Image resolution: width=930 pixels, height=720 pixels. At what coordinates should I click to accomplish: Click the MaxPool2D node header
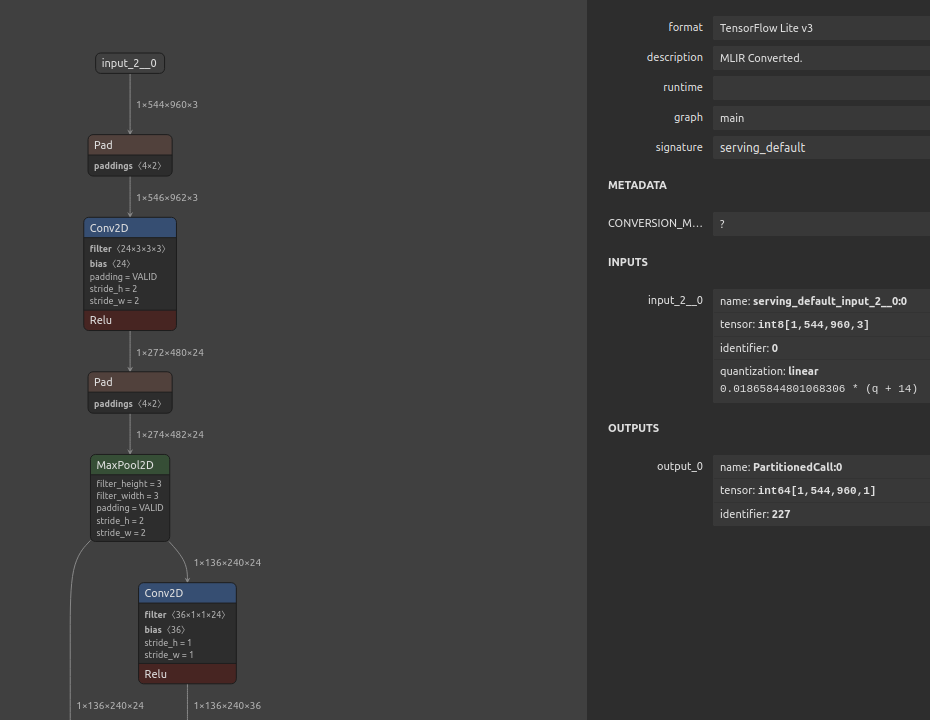click(x=130, y=465)
